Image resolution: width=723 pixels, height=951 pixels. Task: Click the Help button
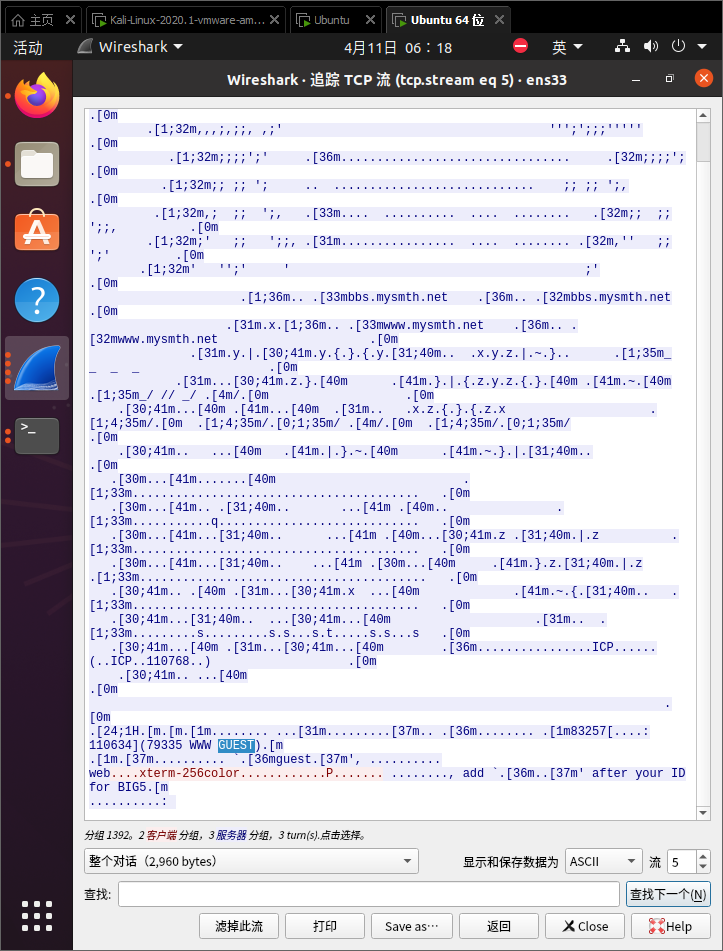pyautogui.click(x=670, y=926)
